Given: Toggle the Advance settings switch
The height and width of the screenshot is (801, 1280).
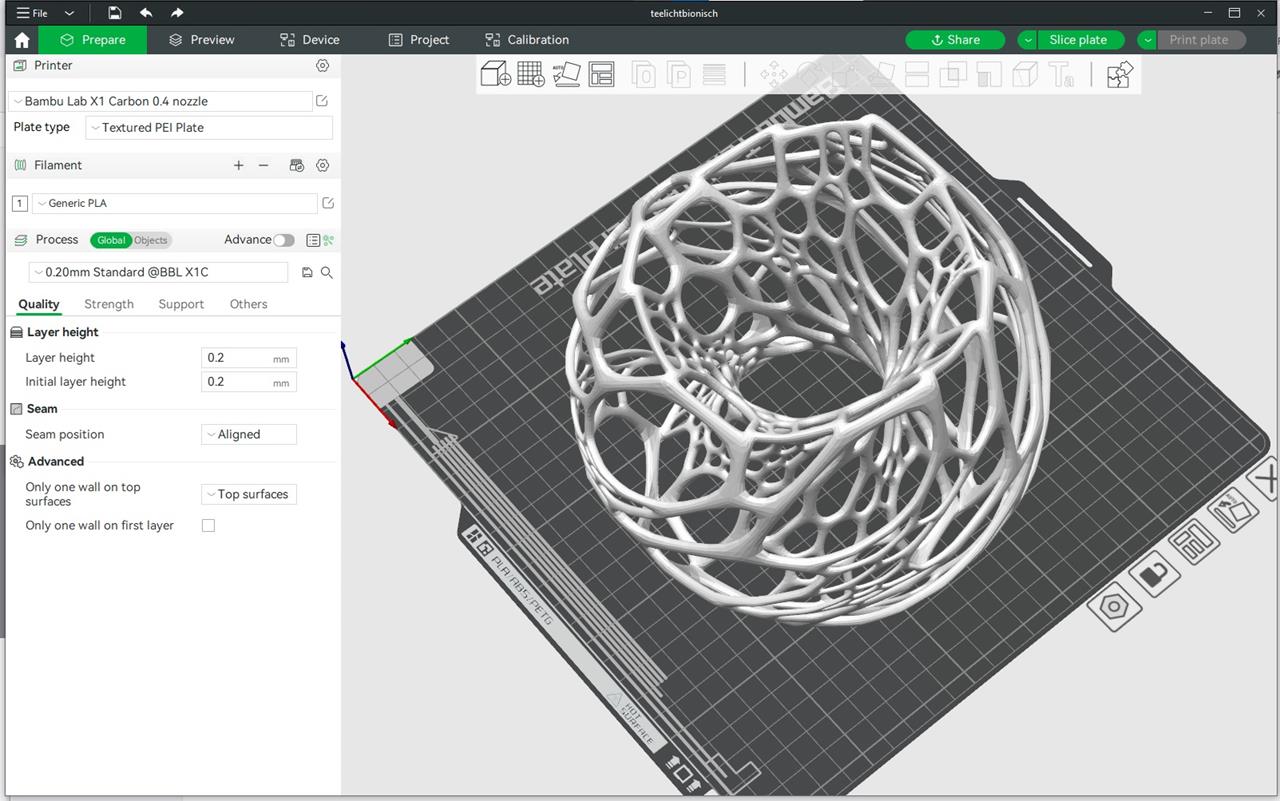Looking at the screenshot, I should [x=284, y=240].
